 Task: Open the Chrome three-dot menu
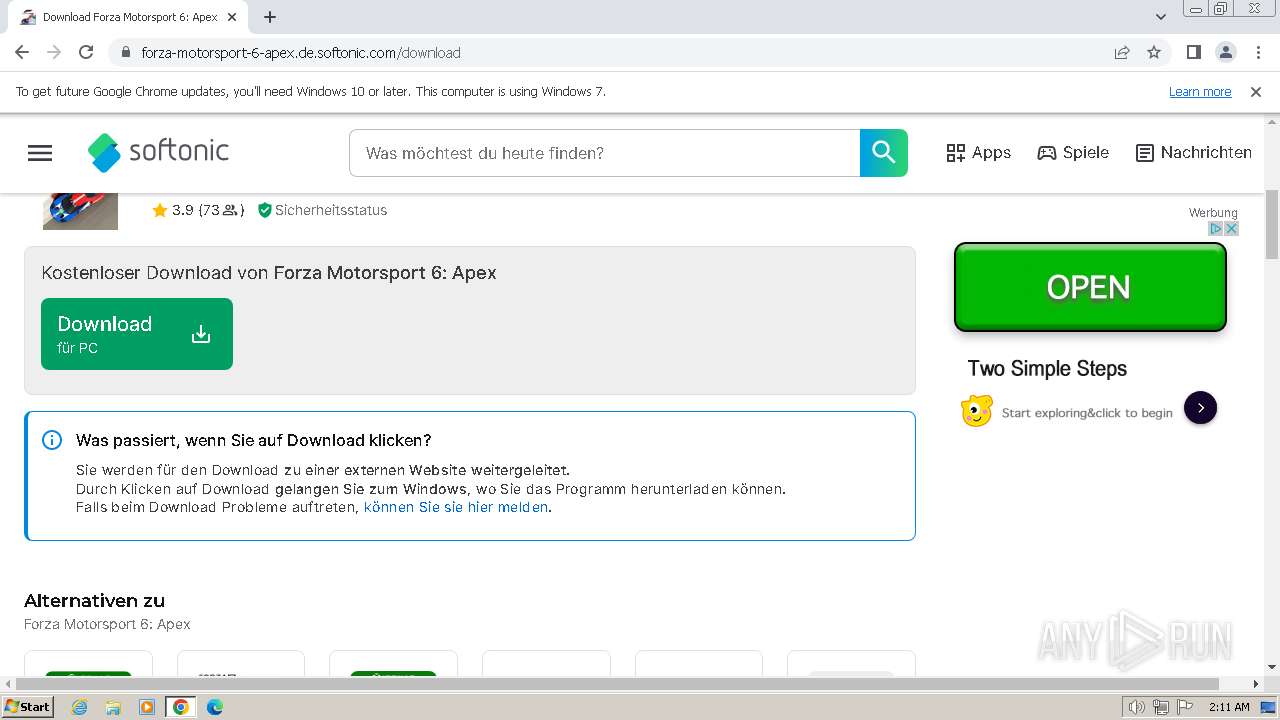click(x=1257, y=52)
